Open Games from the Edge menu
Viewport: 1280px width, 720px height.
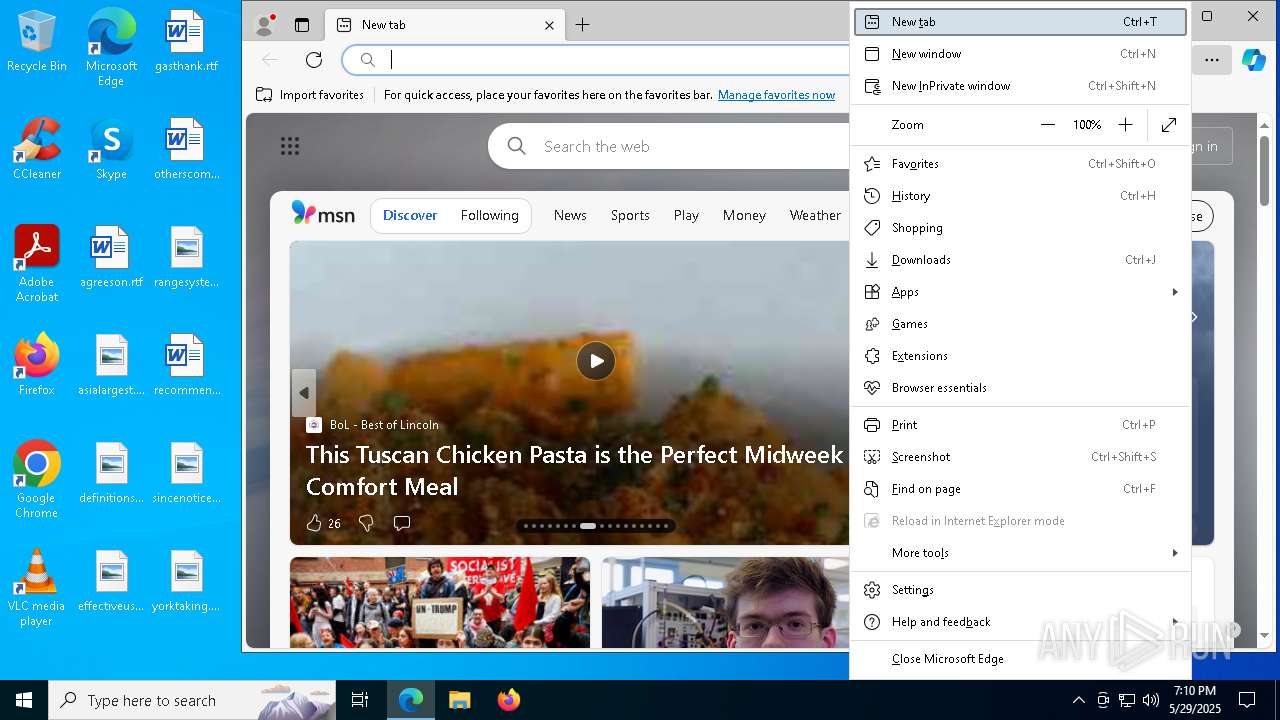[1020, 324]
